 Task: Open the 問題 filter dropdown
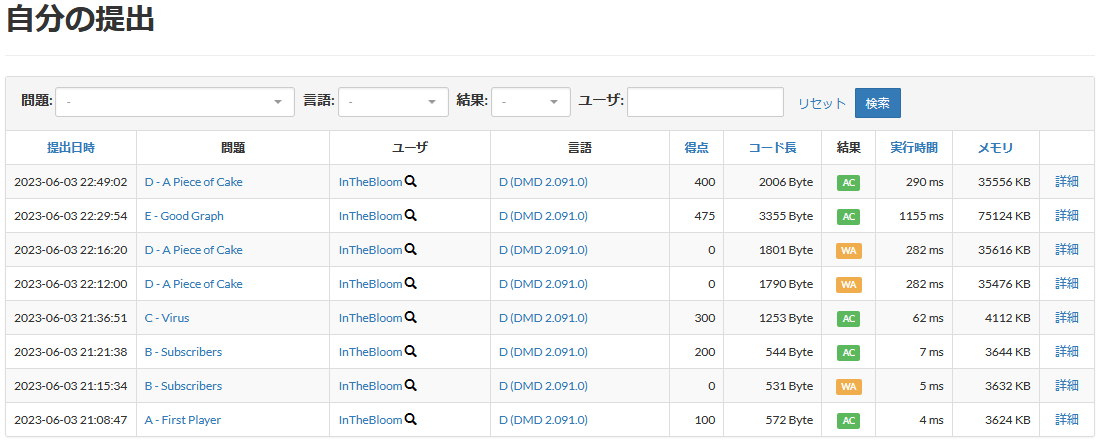click(x=175, y=102)
